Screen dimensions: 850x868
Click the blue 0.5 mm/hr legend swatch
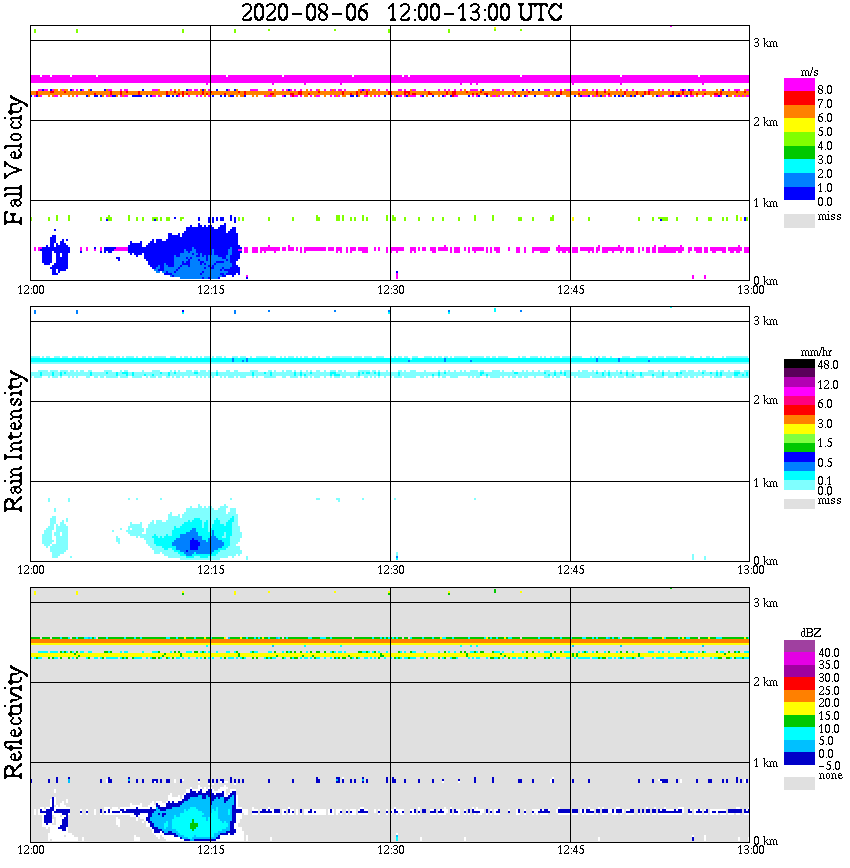pos(799,457)
